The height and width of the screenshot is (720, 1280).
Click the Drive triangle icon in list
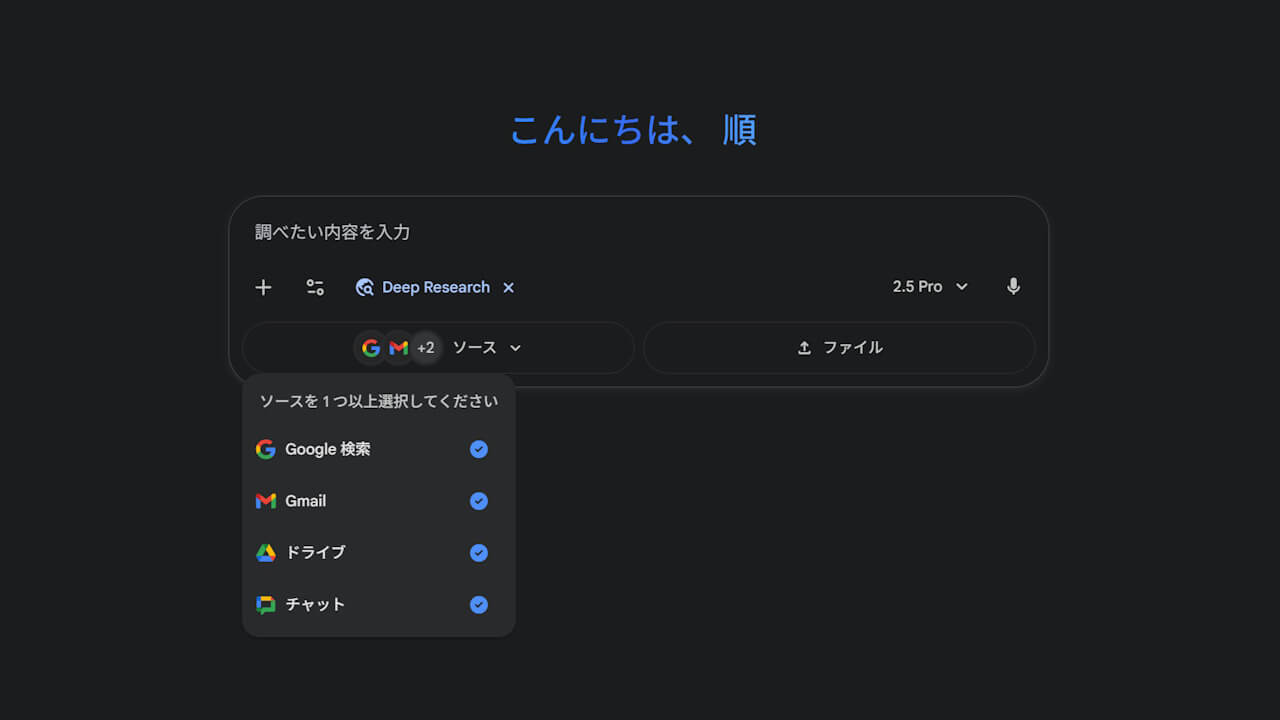(265, 553)
